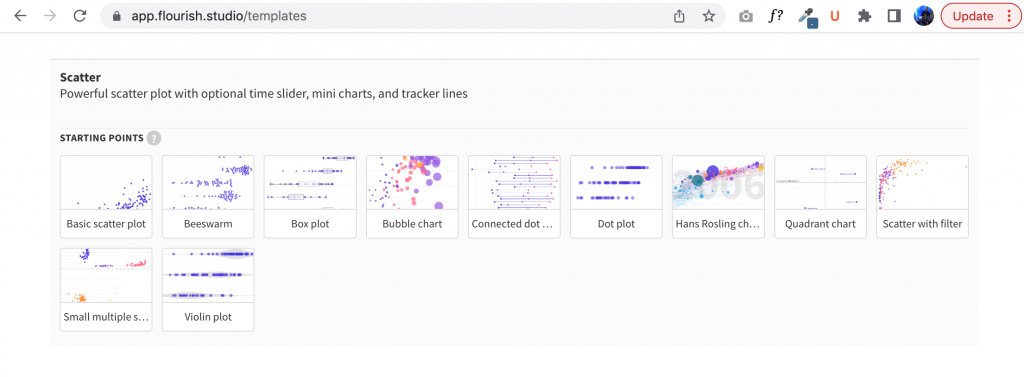Click the f? font finder extension icon
This screenshot has height=377, width=1024.
click(x=775, y=16)
